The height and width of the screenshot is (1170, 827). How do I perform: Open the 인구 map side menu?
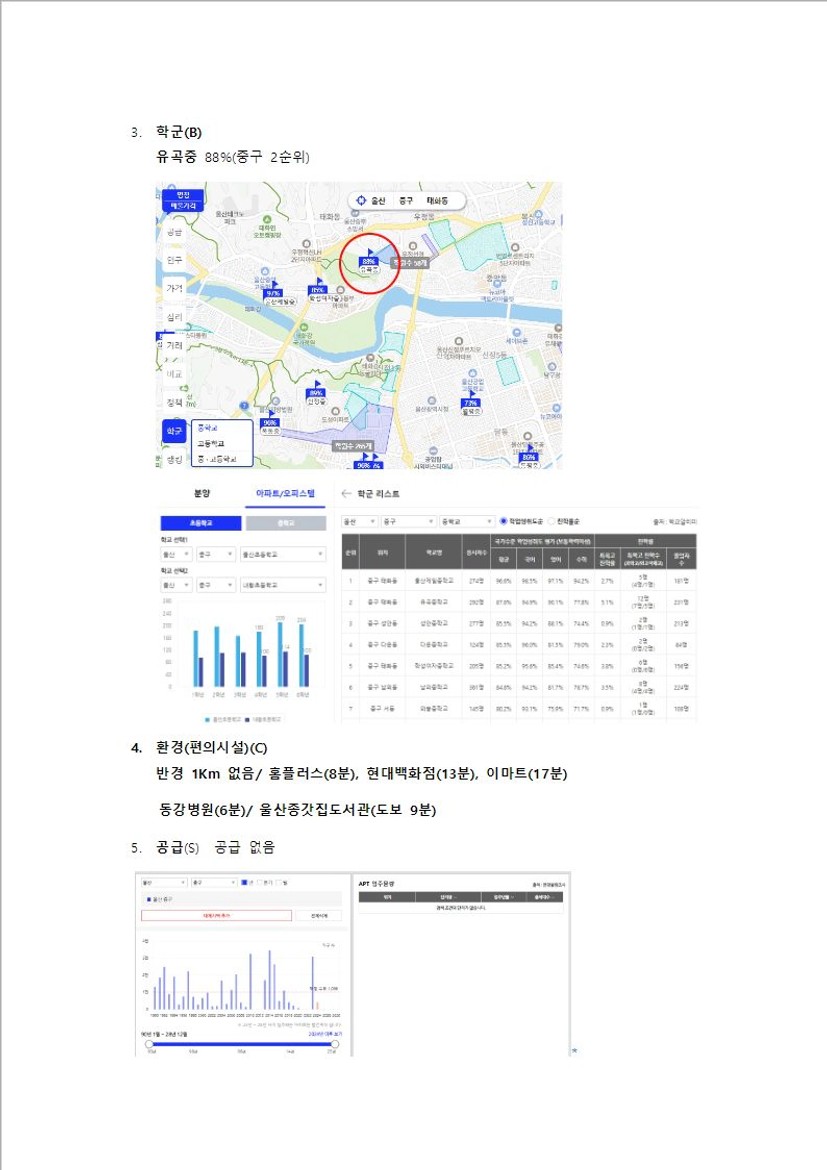point(174,260)
